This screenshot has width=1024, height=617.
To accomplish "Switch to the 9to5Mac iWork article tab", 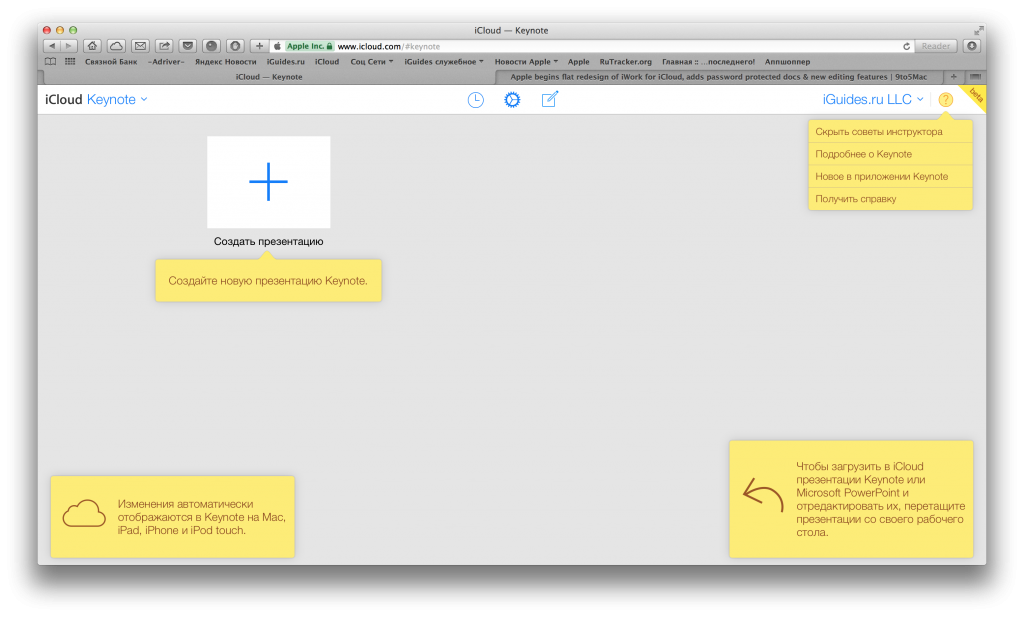I will click(718, 77).
